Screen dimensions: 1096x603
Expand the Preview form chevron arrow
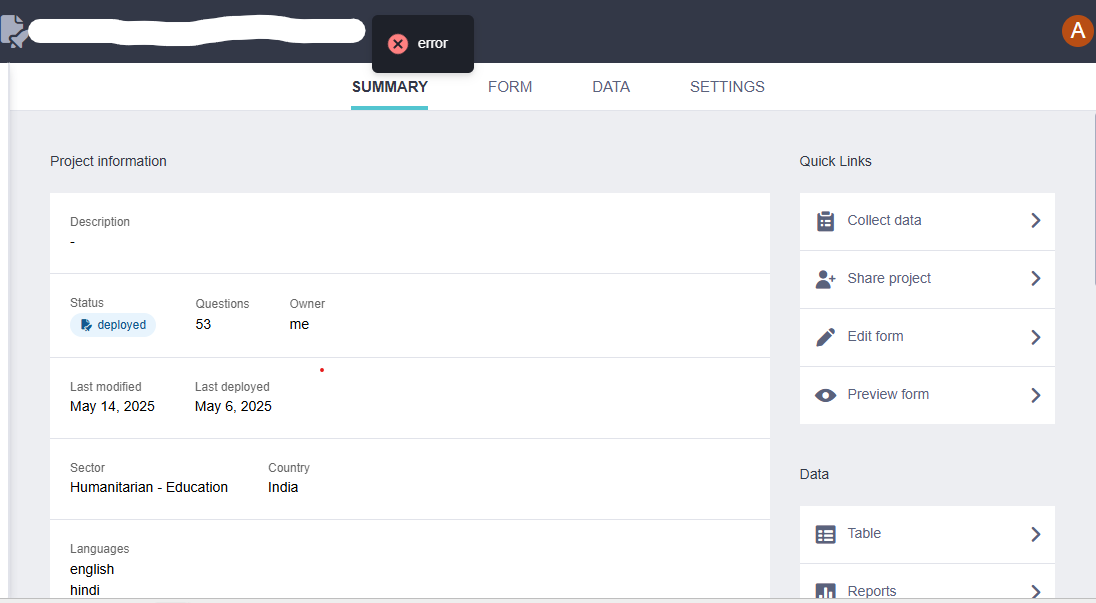(1036, 395)
